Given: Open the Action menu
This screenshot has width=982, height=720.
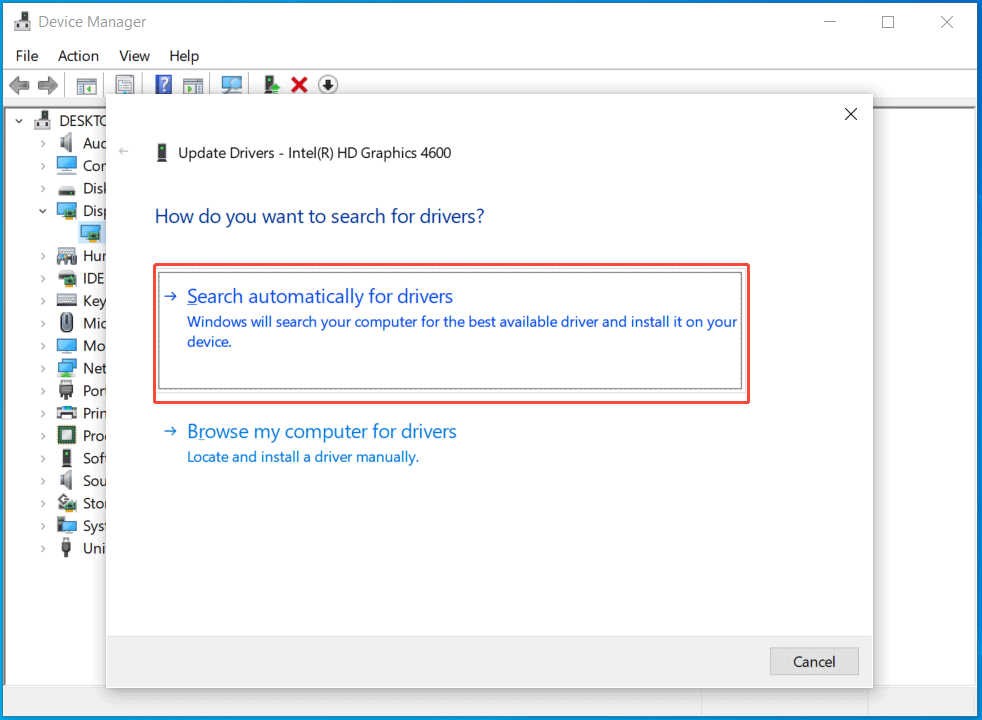Looking at the screenshot, I should pos(78,56).
